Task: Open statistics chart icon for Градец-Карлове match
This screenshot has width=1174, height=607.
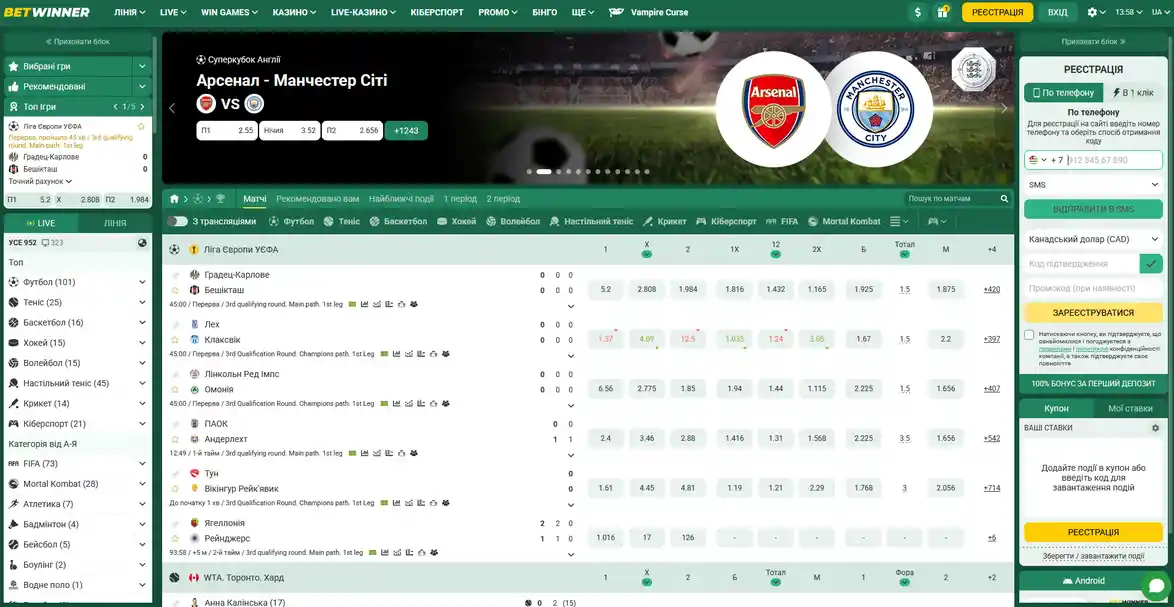Action: coord(365,305)
